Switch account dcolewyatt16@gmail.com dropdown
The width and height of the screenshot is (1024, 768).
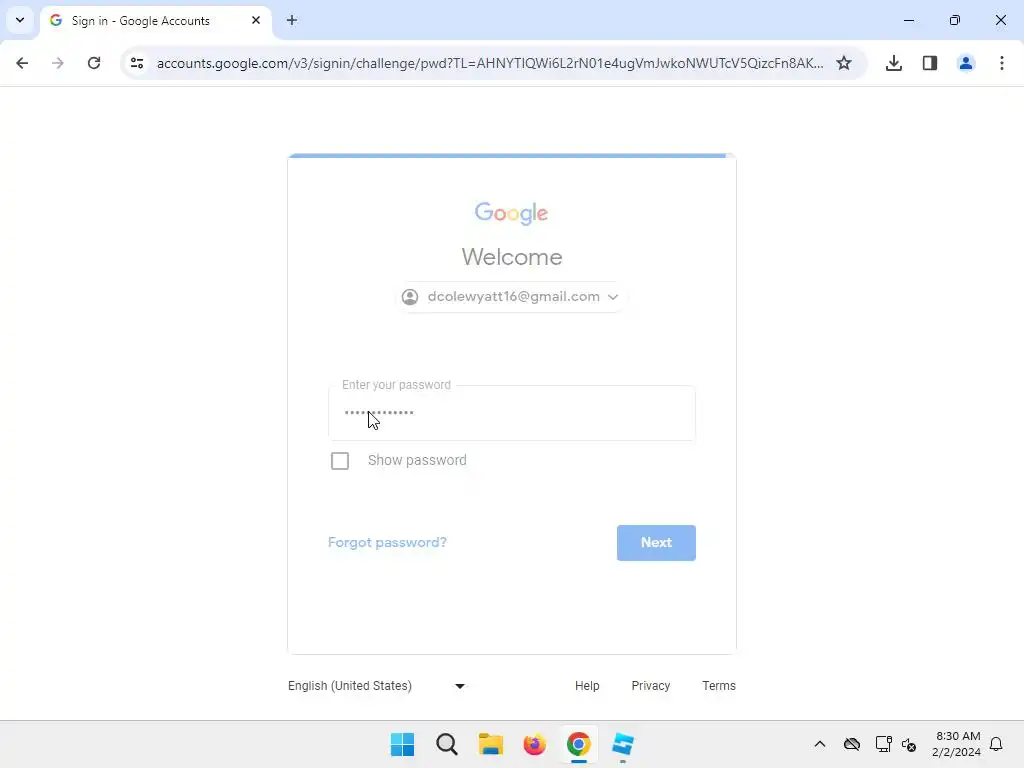click(511, 297)
